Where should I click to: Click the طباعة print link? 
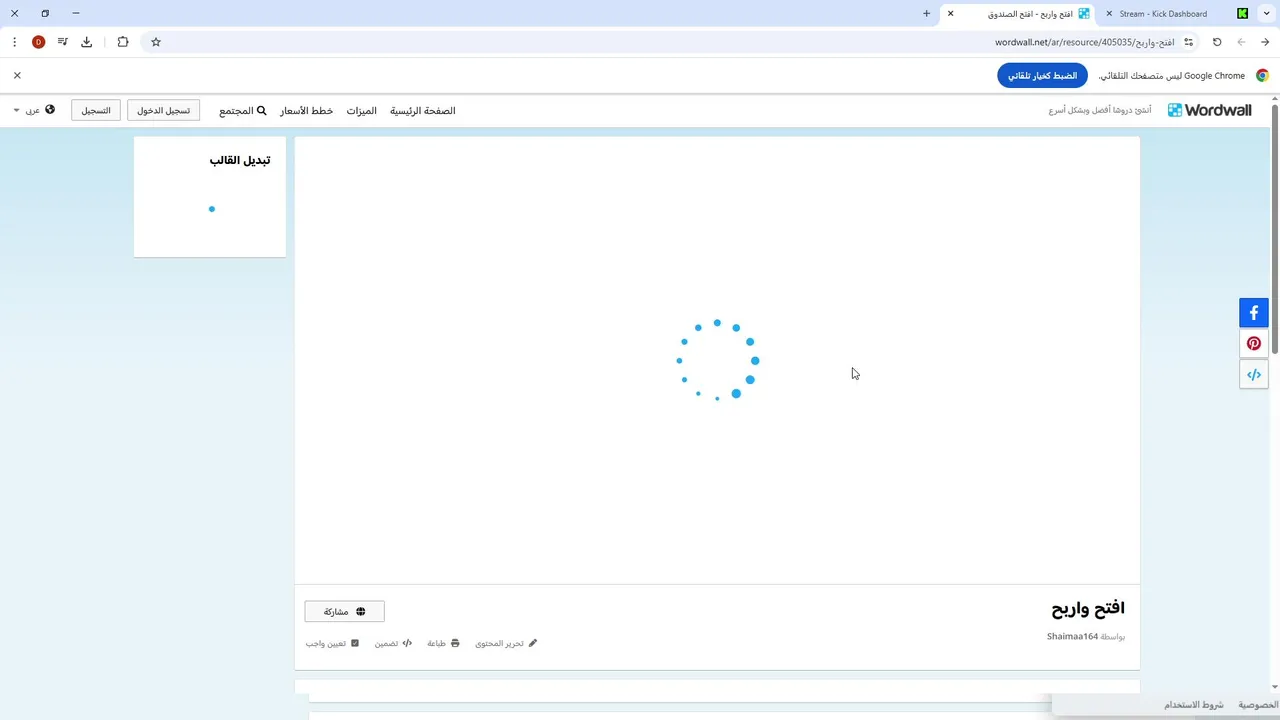[443, 643]
